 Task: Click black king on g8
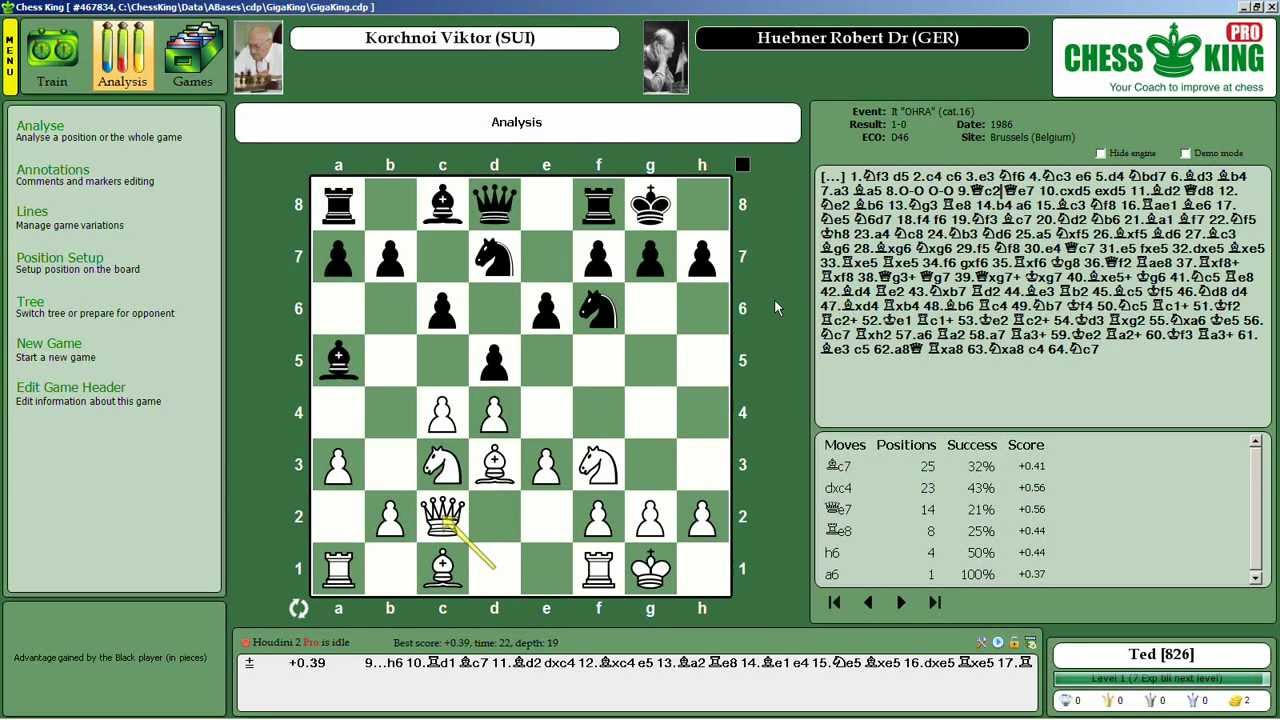[650, 204]
